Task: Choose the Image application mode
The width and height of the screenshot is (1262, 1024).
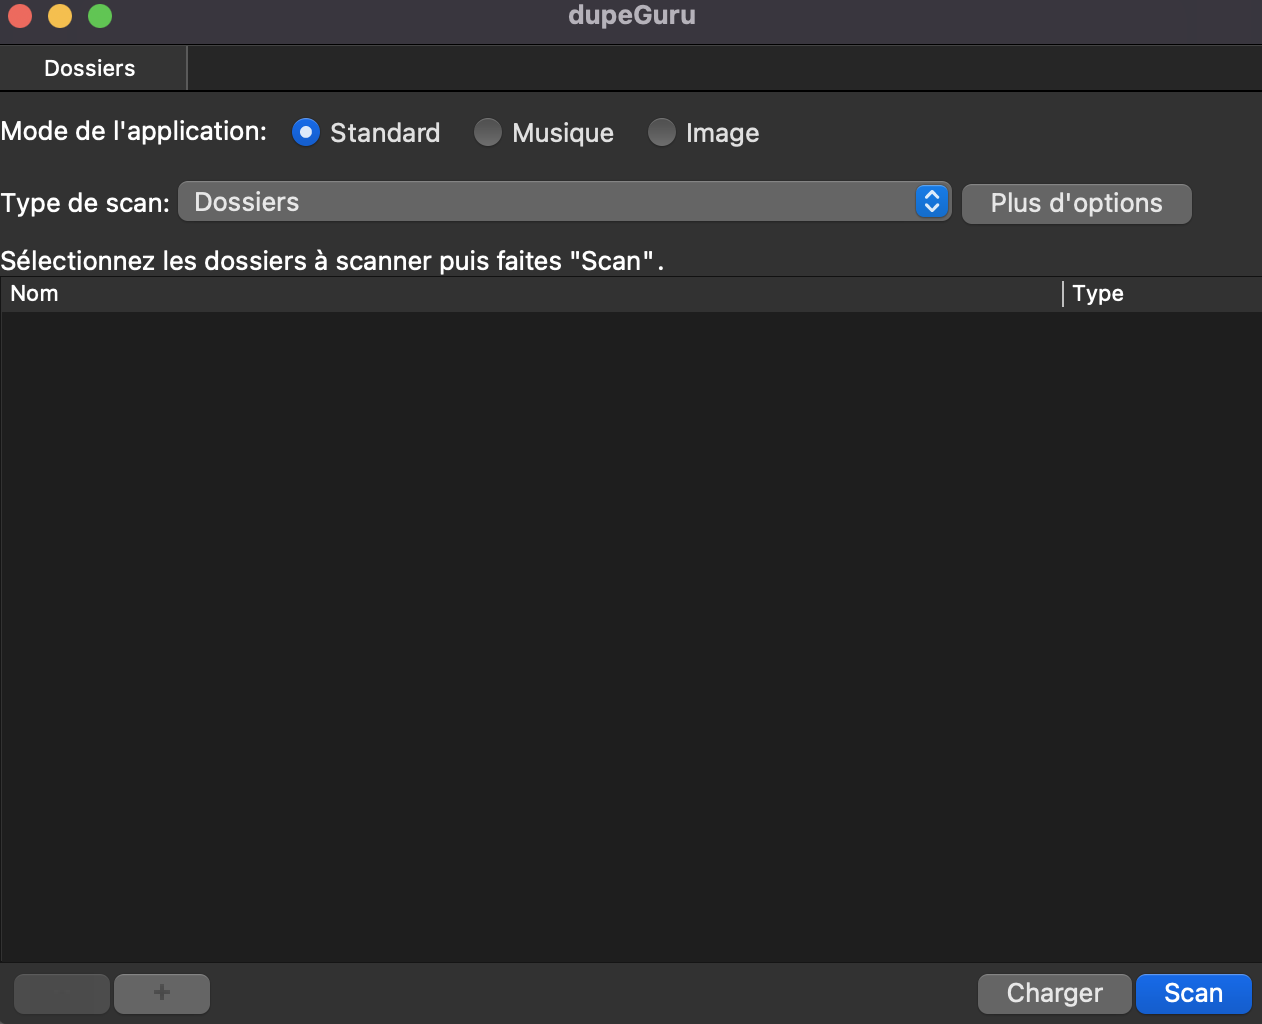Action: pyautogui.click(x=662, y=132)
